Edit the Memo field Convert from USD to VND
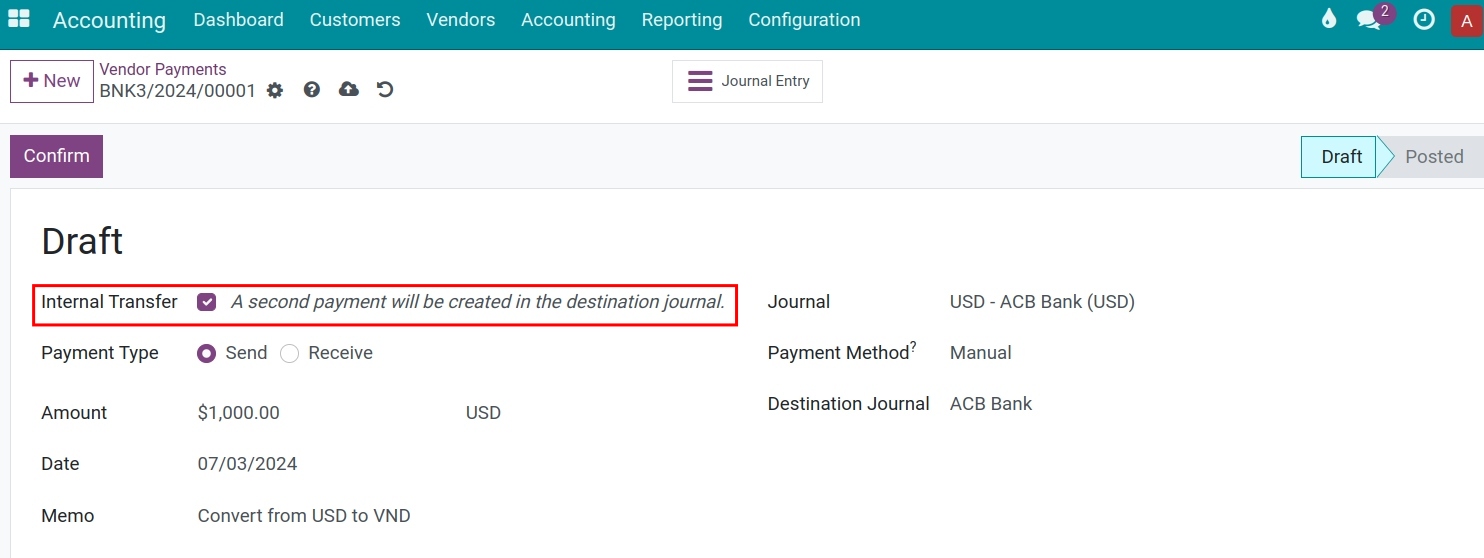This screenshot has width=1484, height=558. [x=304, y=516]
